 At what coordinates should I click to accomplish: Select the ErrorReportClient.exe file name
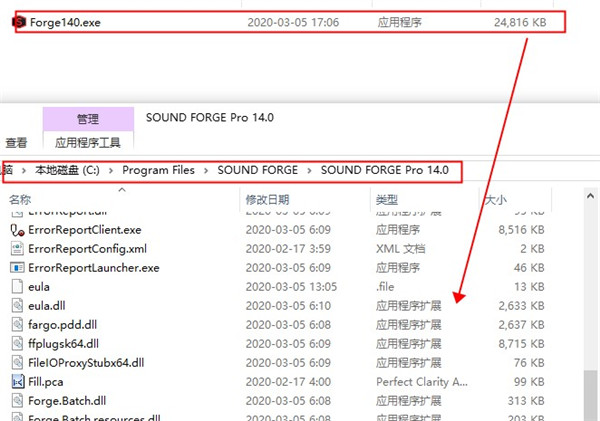85,230
